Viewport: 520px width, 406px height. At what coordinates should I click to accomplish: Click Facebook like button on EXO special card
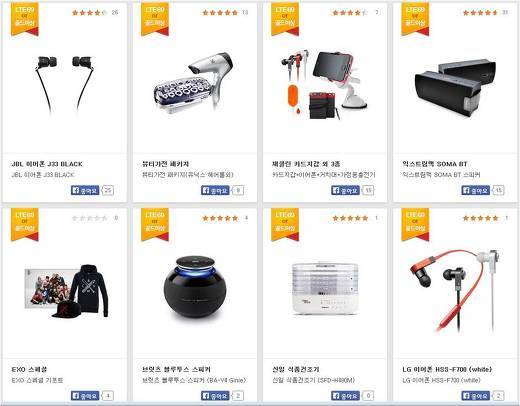85,396
